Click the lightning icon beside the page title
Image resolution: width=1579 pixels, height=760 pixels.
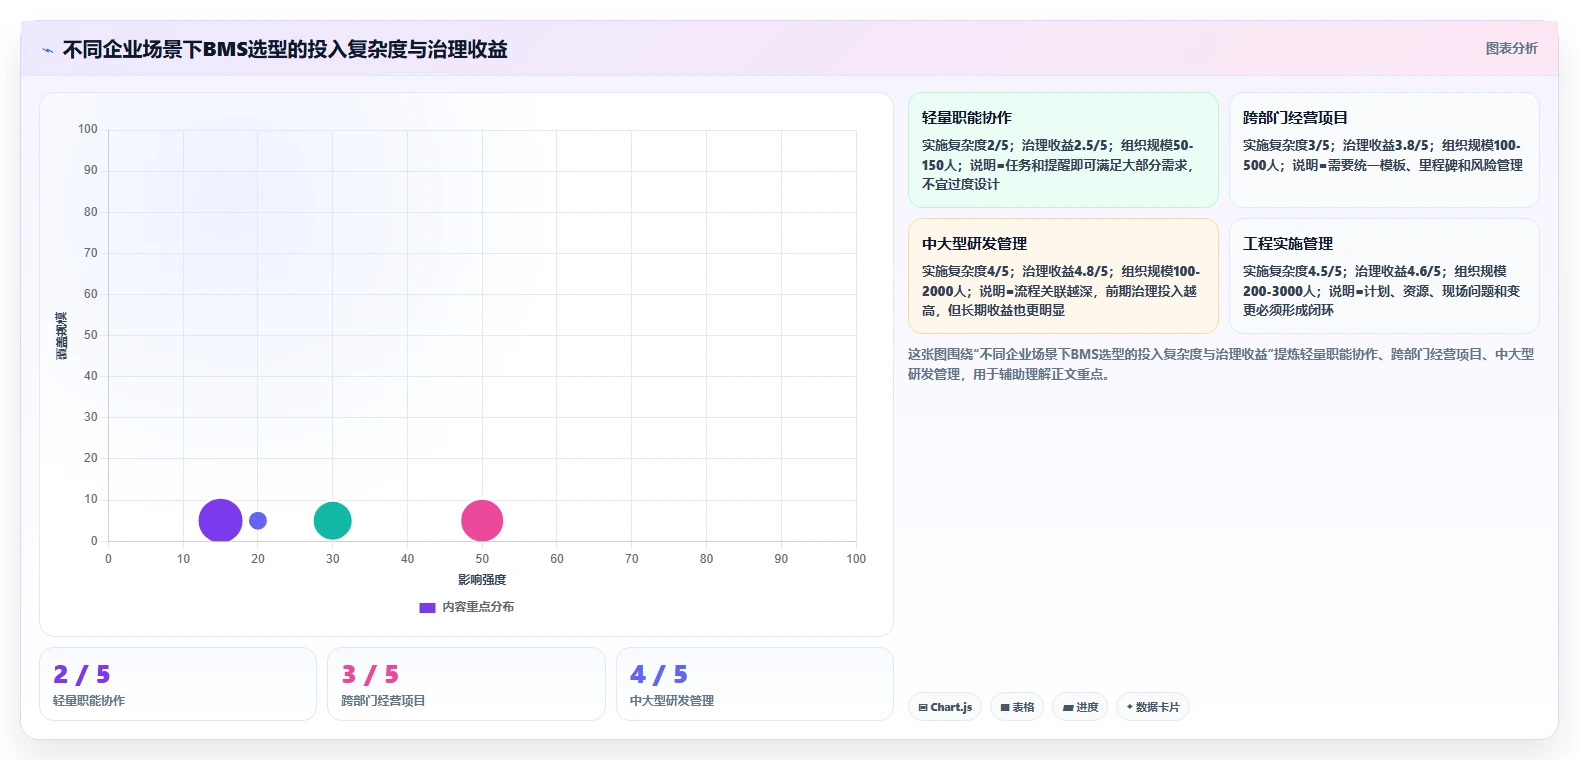(47, 50)
